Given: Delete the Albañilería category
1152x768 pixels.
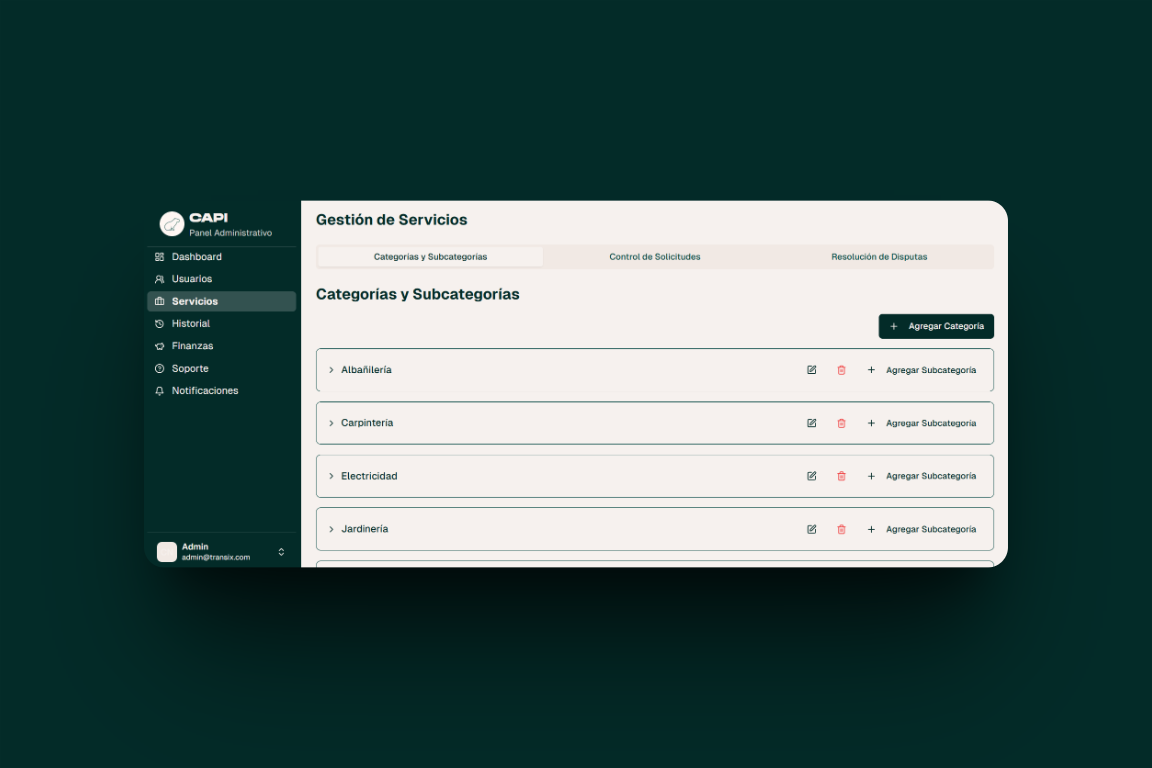Looking at the screenshot, I should (x=841, y=370).
